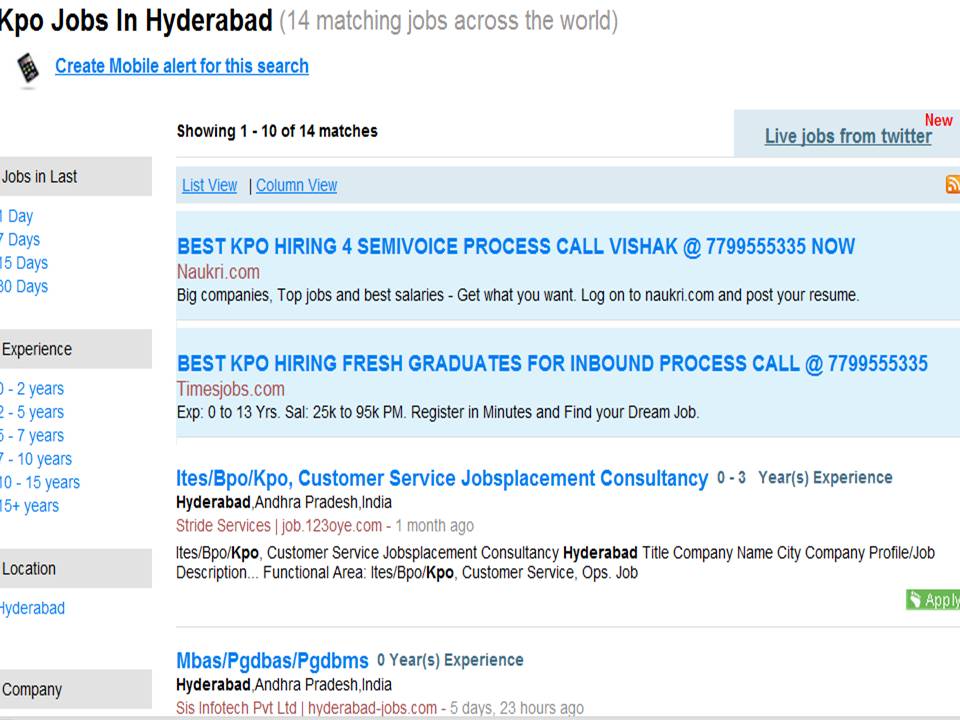Click the Kpo Jobs In Hyderabad heading
This screenshot has height=720, width=960.
click(136, 21)
